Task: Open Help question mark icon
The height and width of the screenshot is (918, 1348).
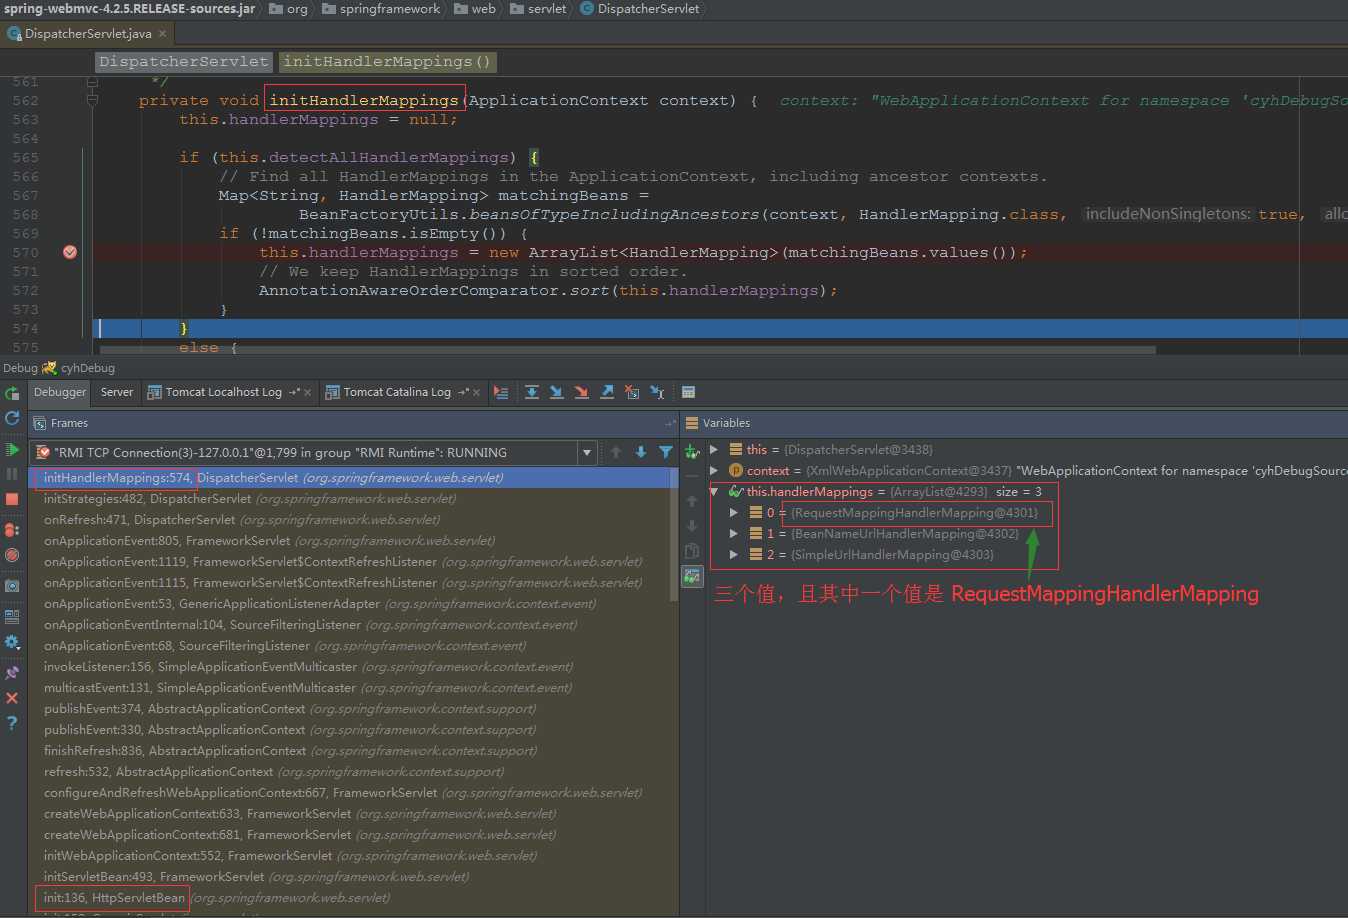Action: pyautogui.click(x=12, y=722)
